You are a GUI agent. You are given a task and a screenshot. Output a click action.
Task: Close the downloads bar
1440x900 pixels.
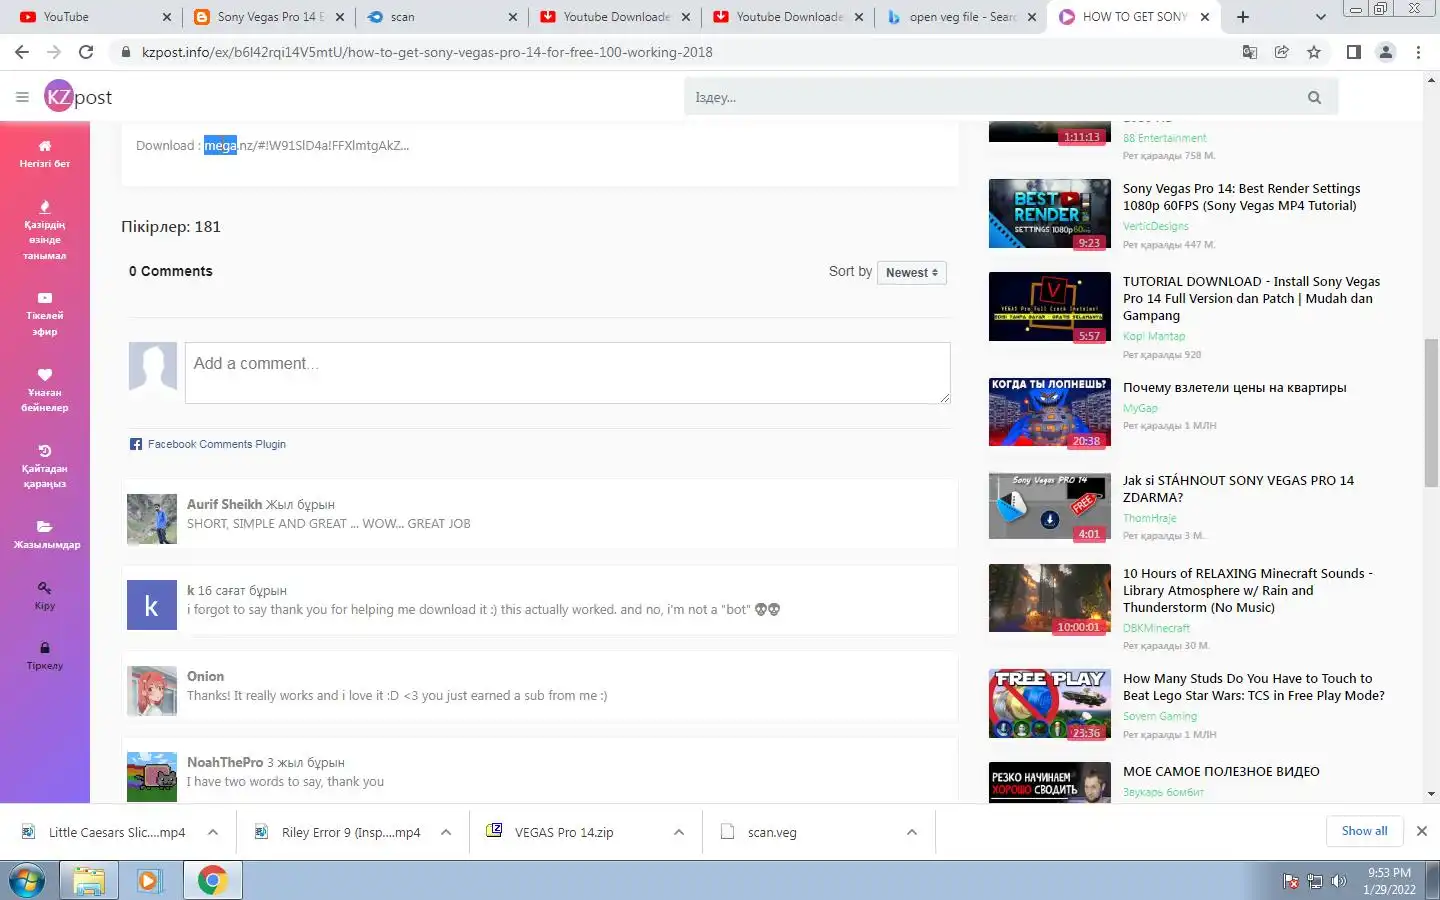tap(1421, 831)
